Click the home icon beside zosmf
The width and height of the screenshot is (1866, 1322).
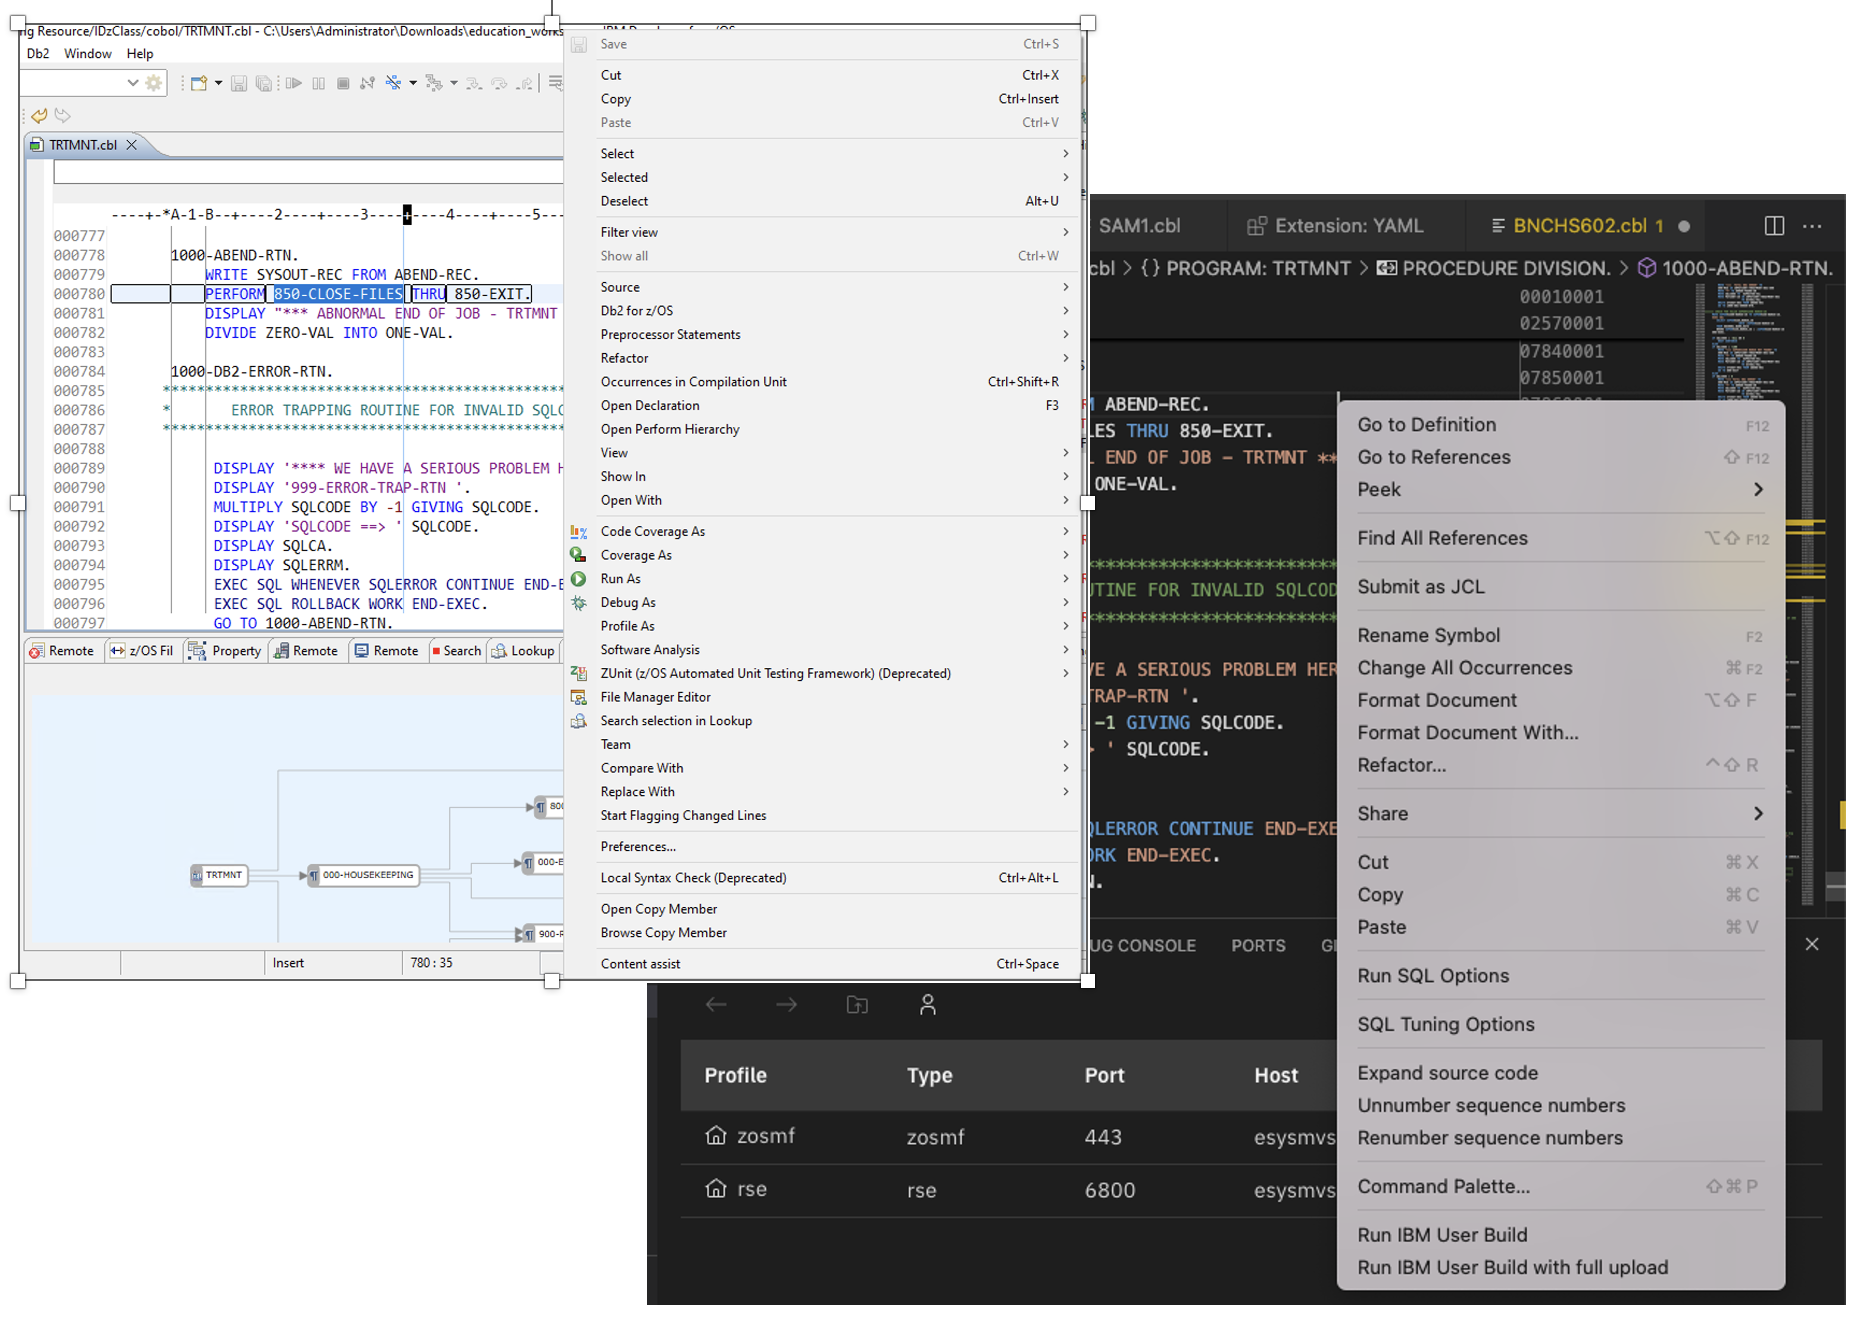point(716,1135)
